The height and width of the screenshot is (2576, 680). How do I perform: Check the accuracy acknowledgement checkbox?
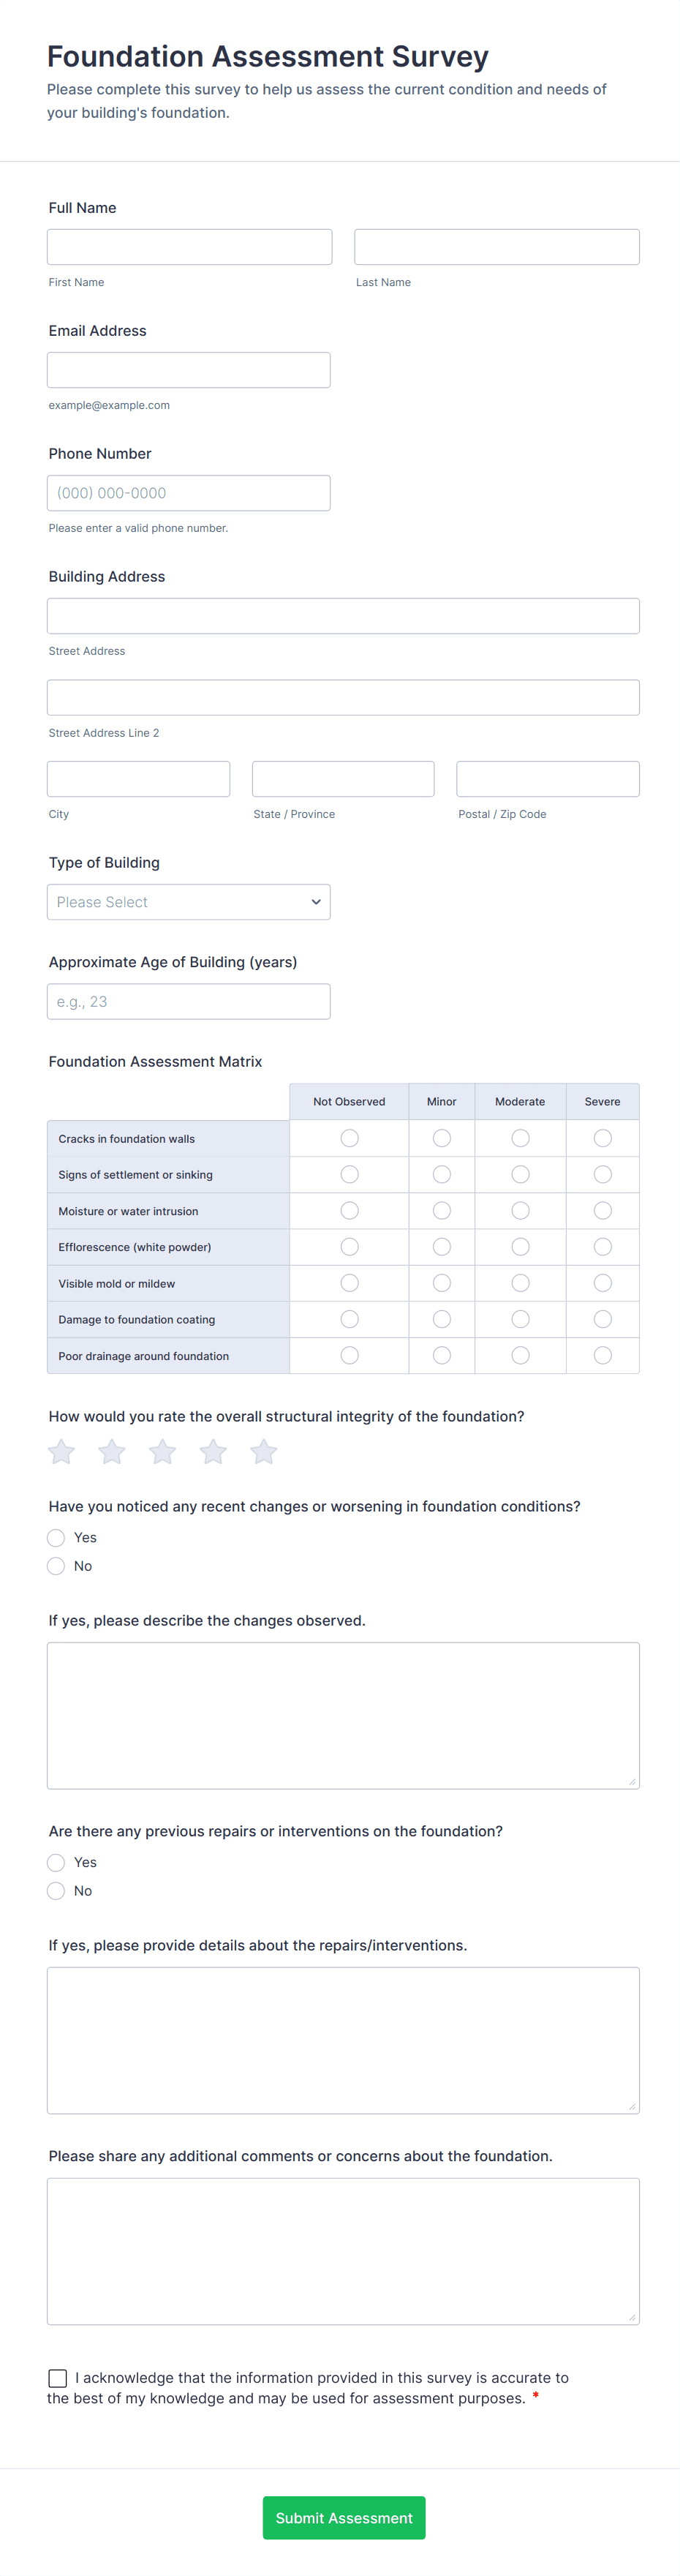click(x=58, y=2378)
